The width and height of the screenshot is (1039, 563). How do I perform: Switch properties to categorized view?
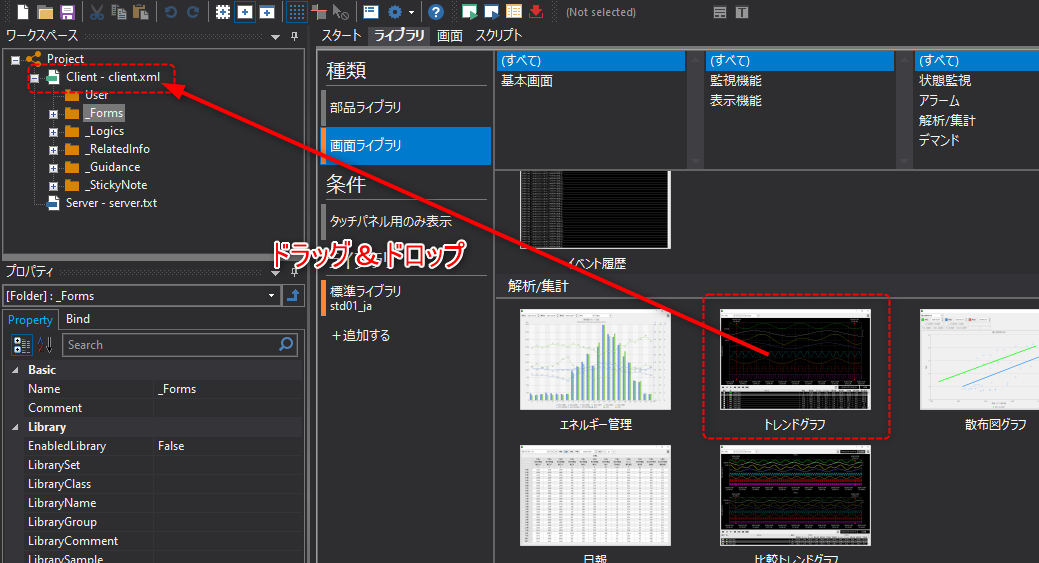(x=21, y=345)
